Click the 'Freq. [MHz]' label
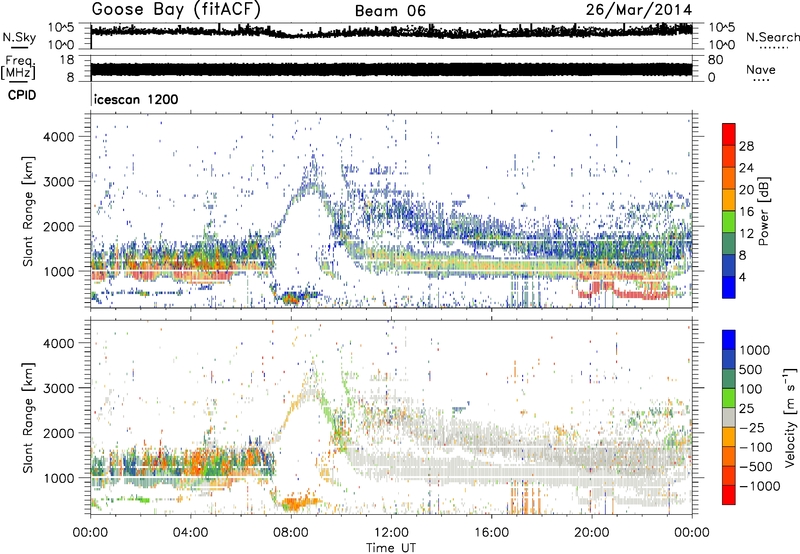Viewport: 800px width, 554px height. click(x=18, y=68)
